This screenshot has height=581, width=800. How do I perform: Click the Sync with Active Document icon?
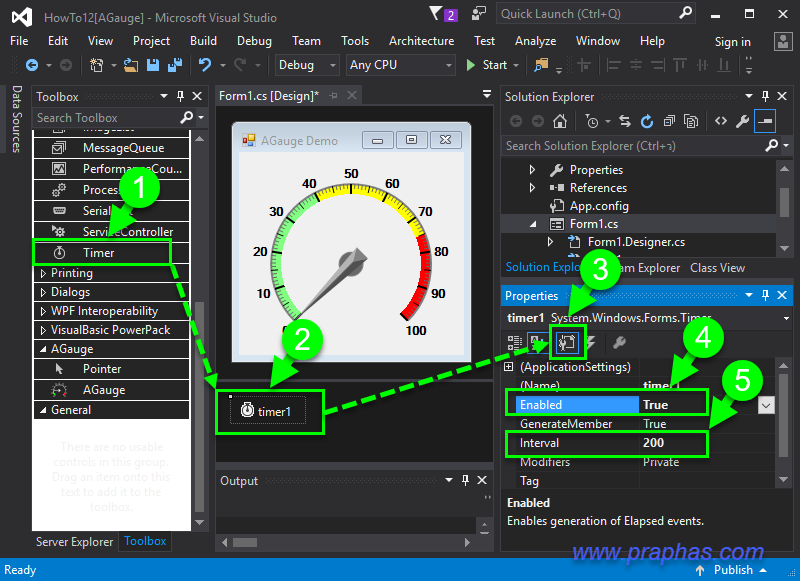coord(625,121)
